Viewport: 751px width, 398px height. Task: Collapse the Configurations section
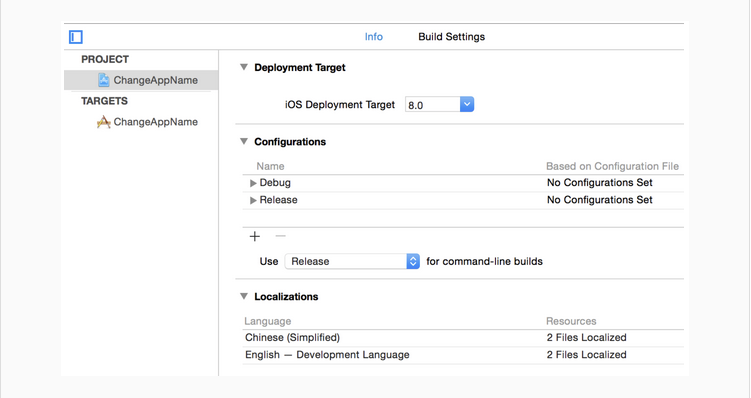click(x=244, y=141)
